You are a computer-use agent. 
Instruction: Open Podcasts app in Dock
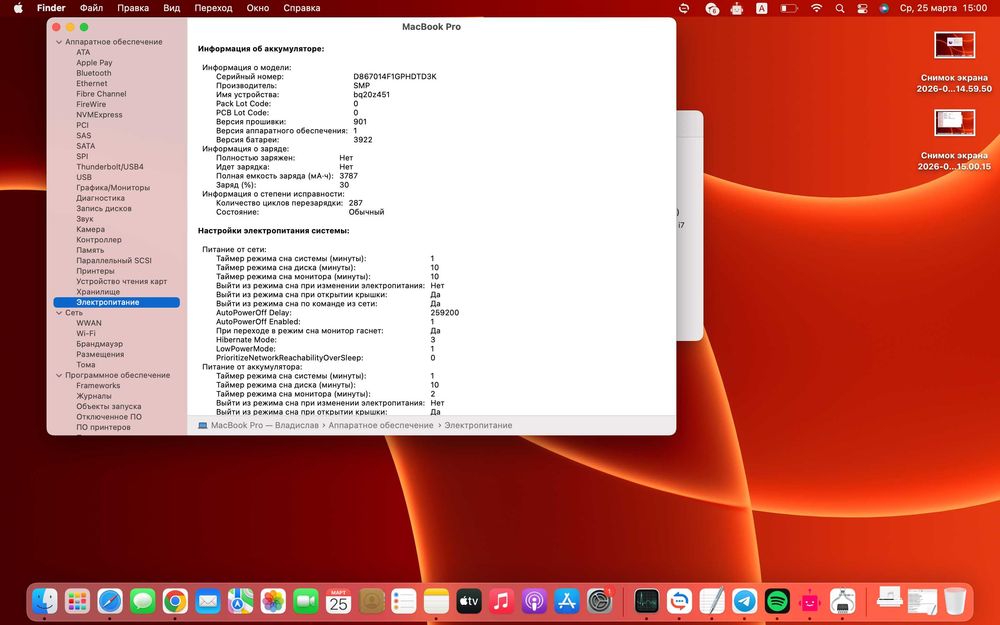(x=534, y=601)
